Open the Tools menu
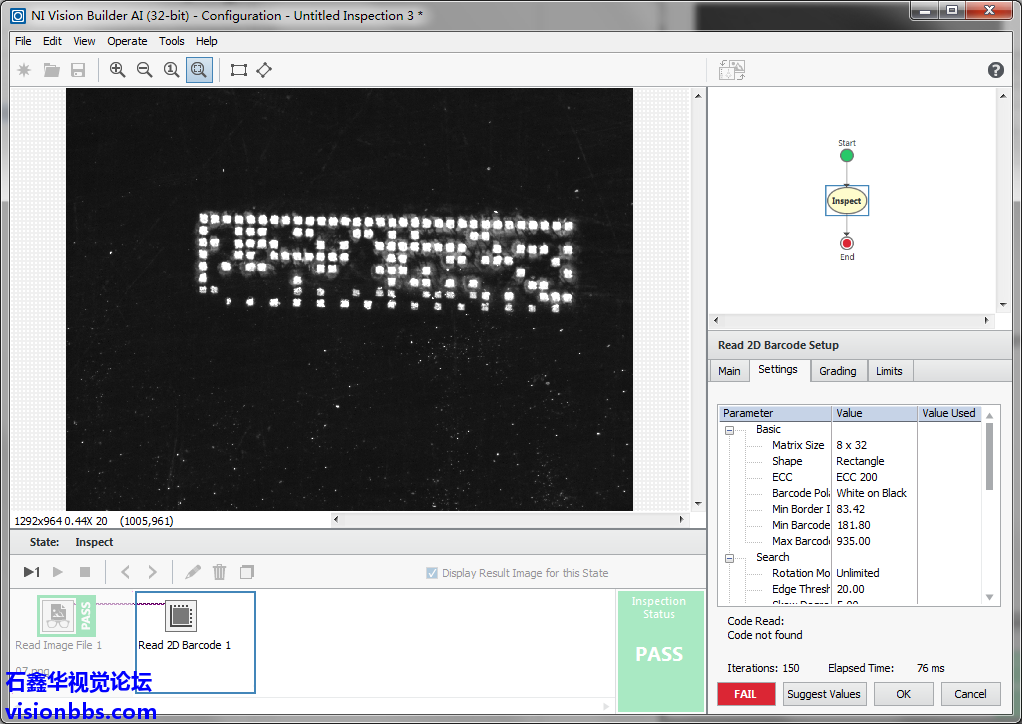The image size is (1022, 724). point(172,41)
